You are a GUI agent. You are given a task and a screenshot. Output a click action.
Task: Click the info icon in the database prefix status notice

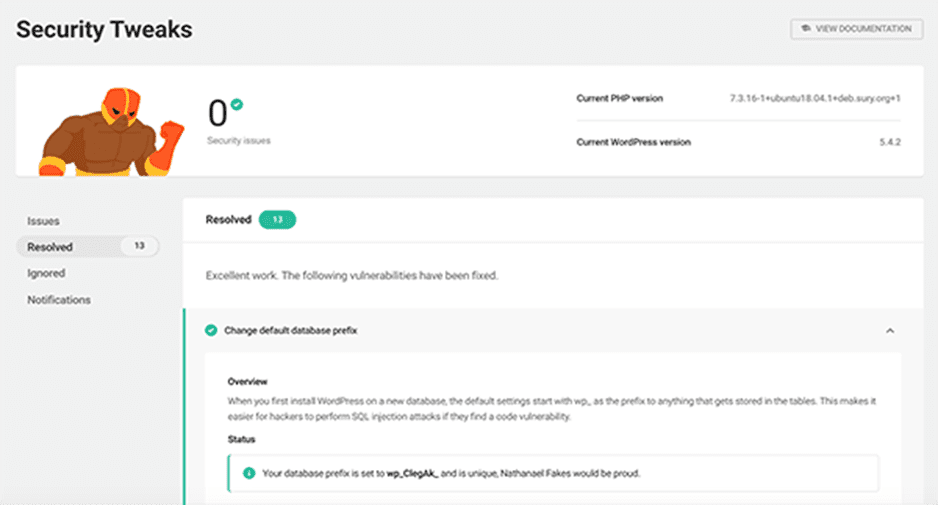[249, 473]
